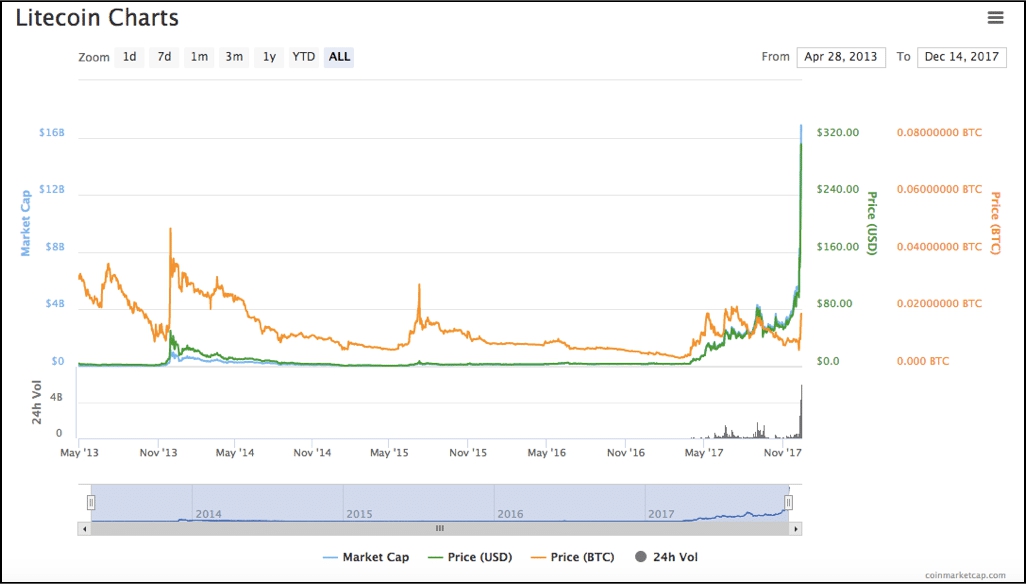Viewport: 1026px width, 584px height.
Task: Set zoom to 3m
Action: click(x=234, y=57)
